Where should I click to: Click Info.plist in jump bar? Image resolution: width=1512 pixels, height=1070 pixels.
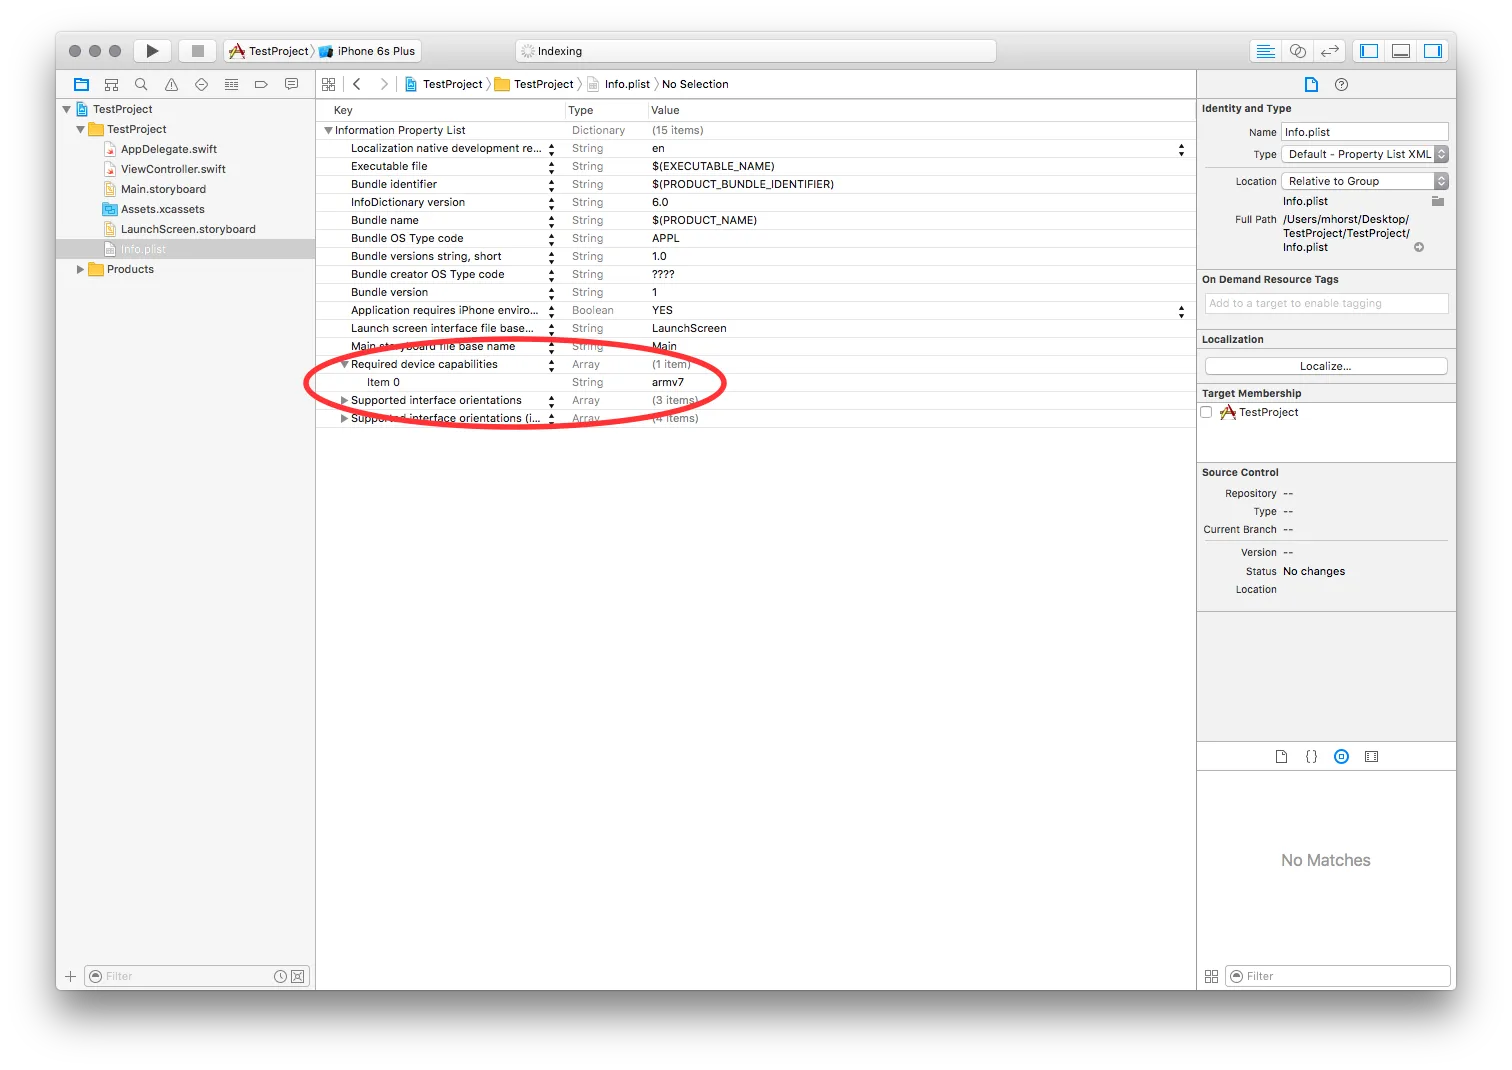(x=618, y=84)
